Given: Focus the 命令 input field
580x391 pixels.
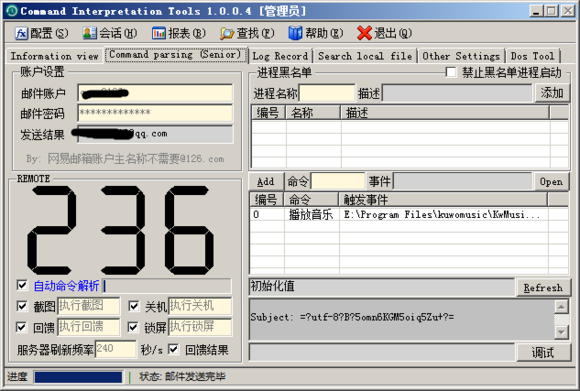Looking at the screenshot, I should coord(338,181).
